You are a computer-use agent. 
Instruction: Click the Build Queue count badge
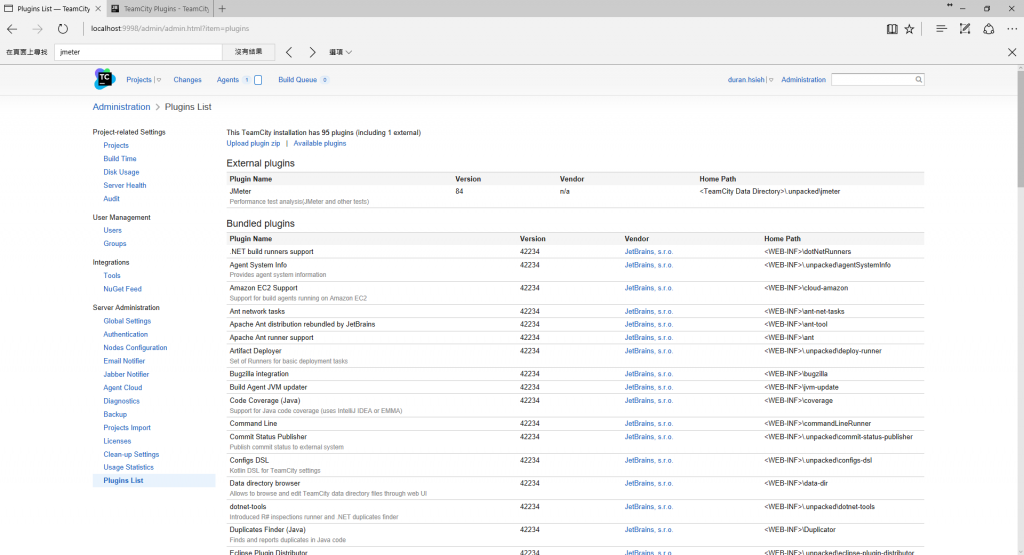(325, 80)
